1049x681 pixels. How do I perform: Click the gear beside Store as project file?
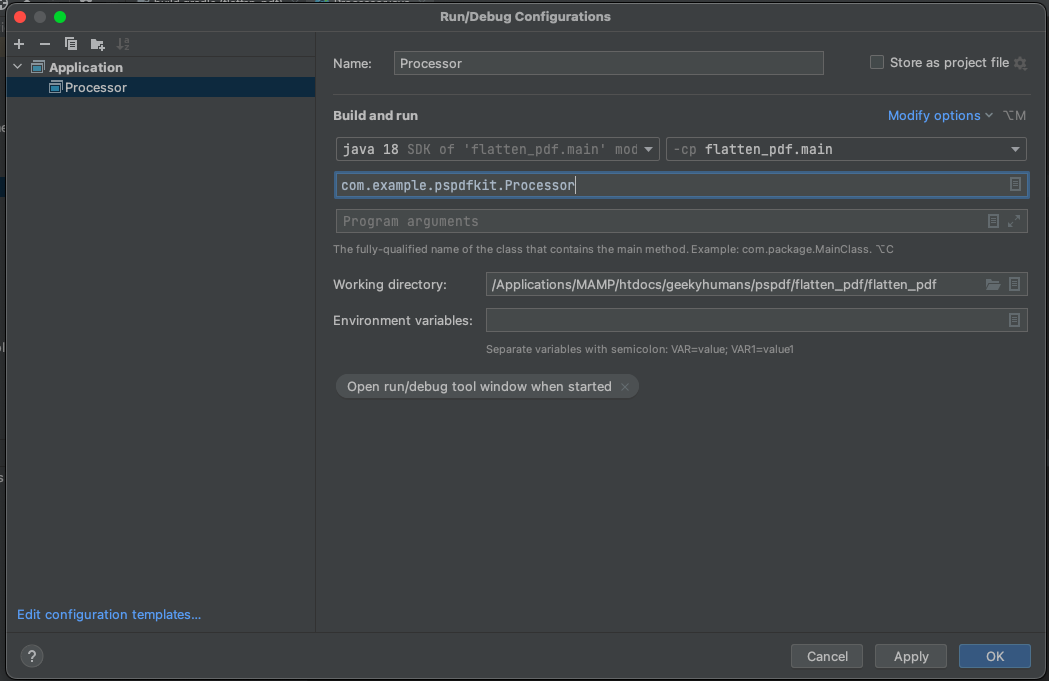[1020, 62]
